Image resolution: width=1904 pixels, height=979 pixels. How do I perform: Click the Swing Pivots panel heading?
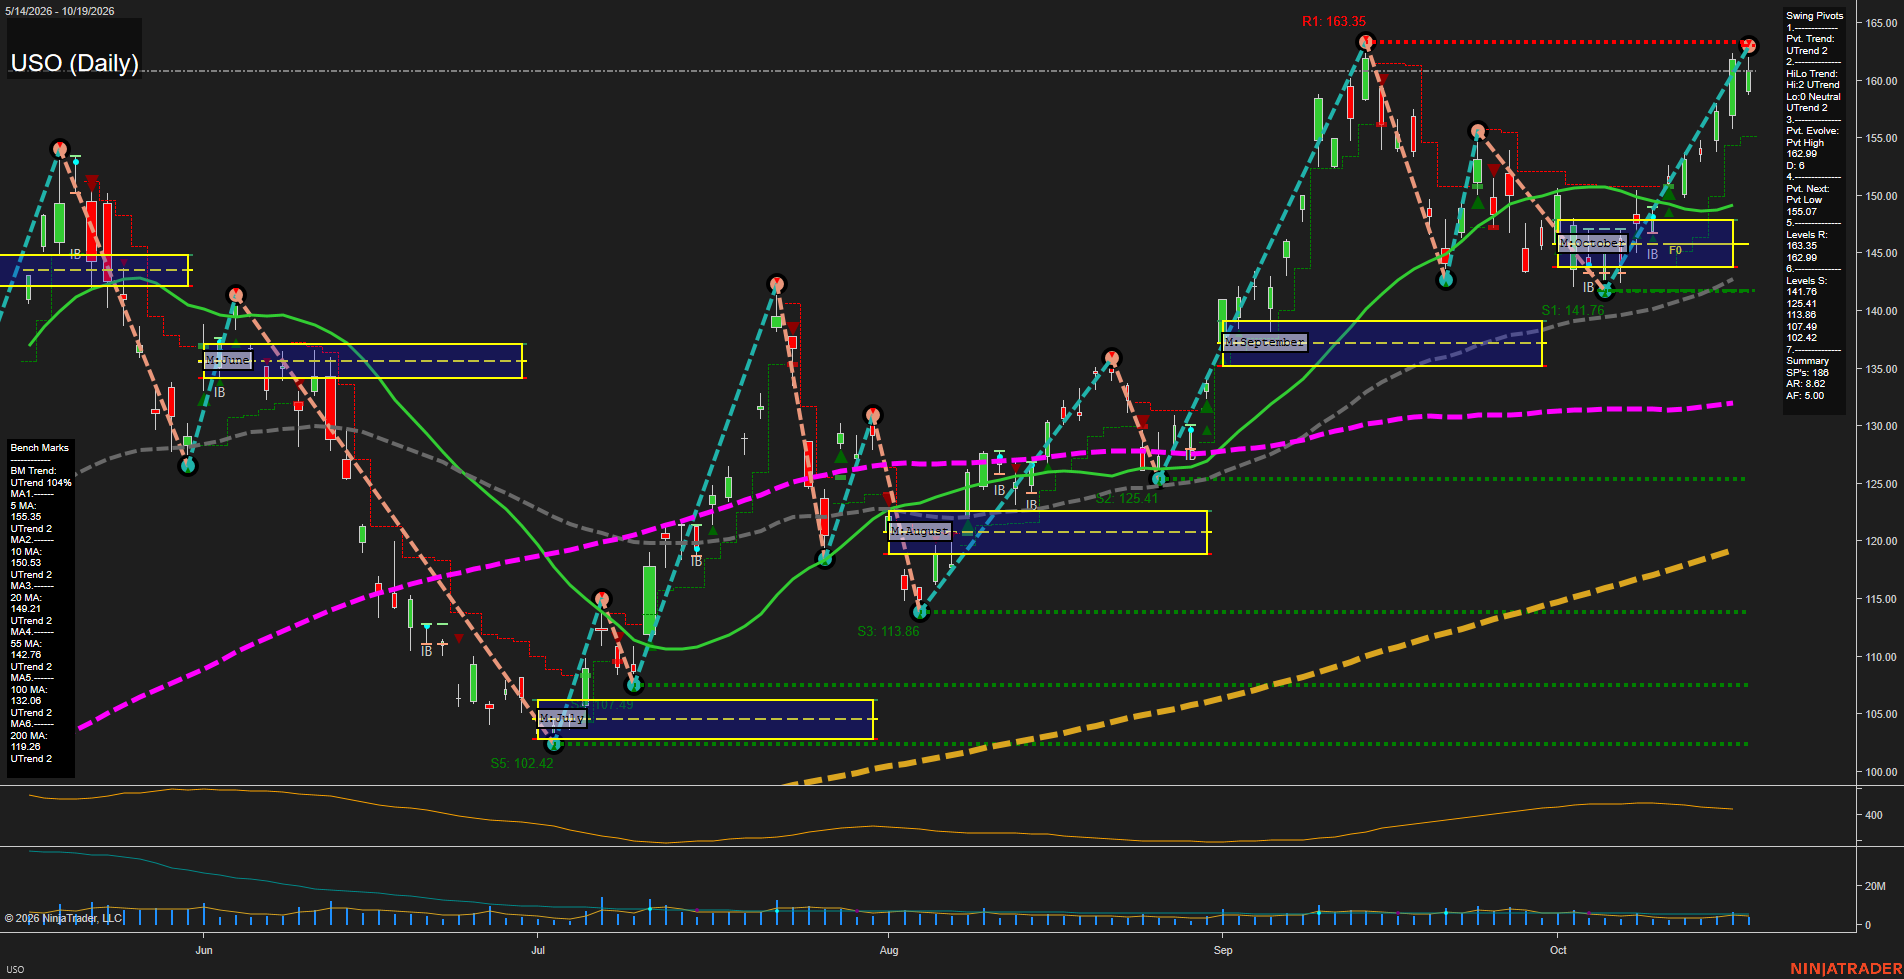[1814, 16]
